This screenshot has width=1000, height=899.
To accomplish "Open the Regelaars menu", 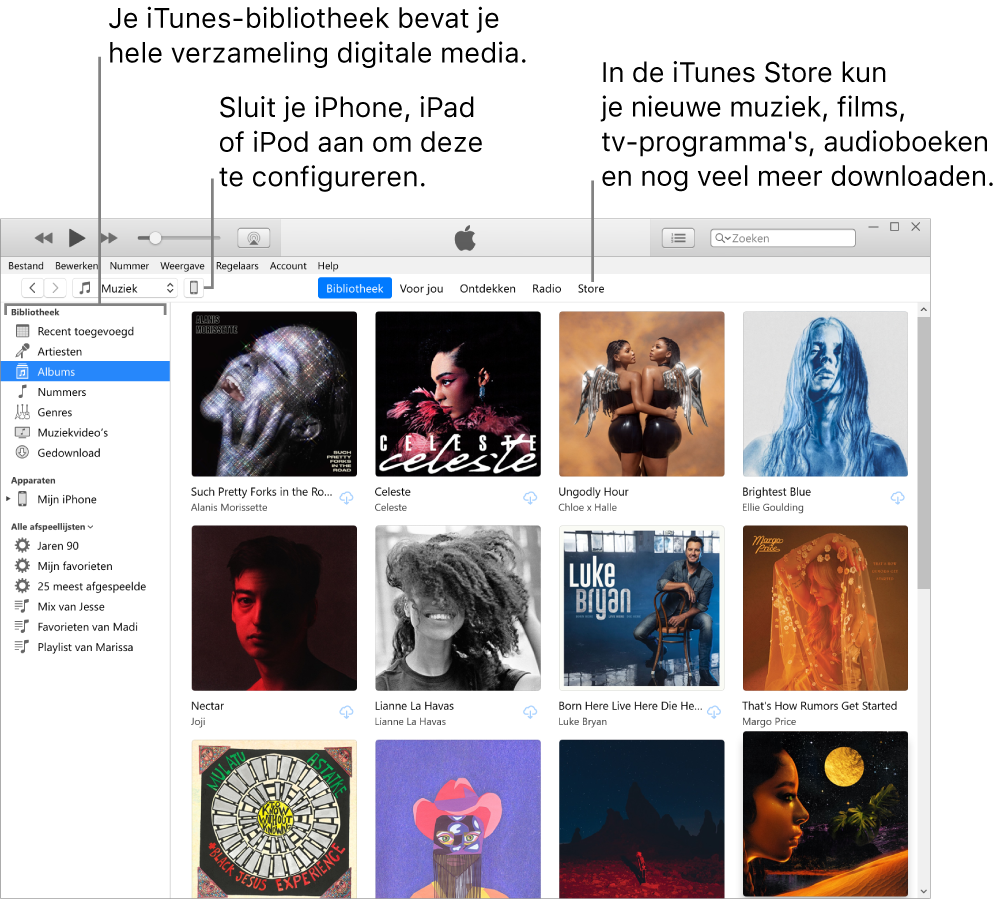I will click(x=237, y=266).
